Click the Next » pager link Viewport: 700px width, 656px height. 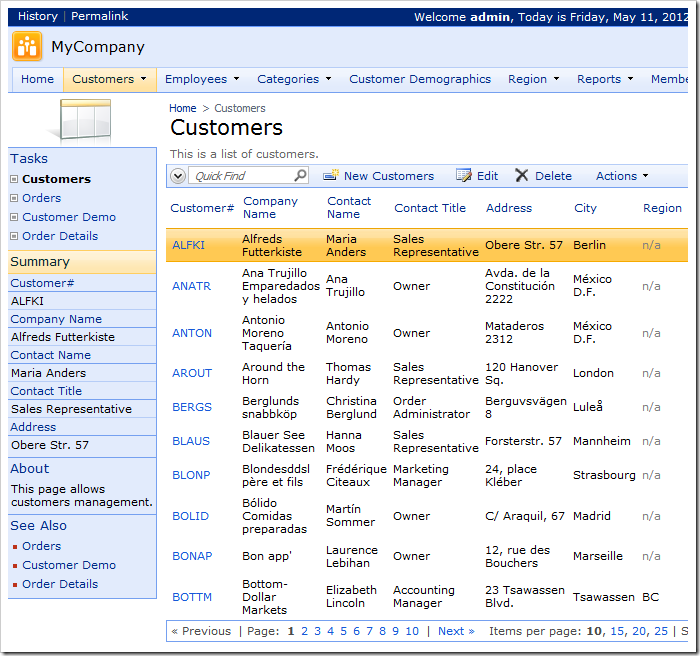pos(456,631)
